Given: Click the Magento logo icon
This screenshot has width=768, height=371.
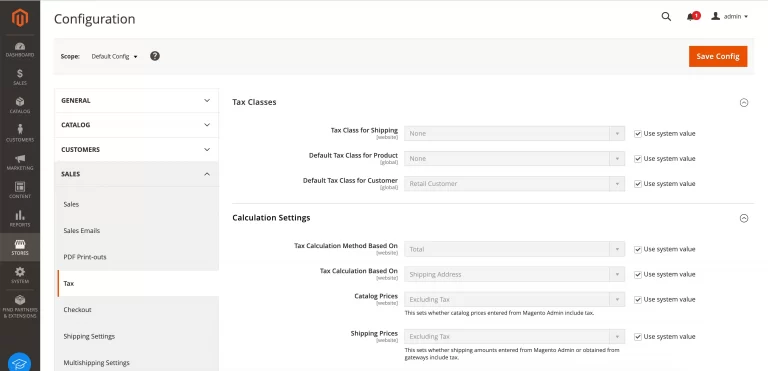Looking at the screenshot, I should (x=20, y=18).
